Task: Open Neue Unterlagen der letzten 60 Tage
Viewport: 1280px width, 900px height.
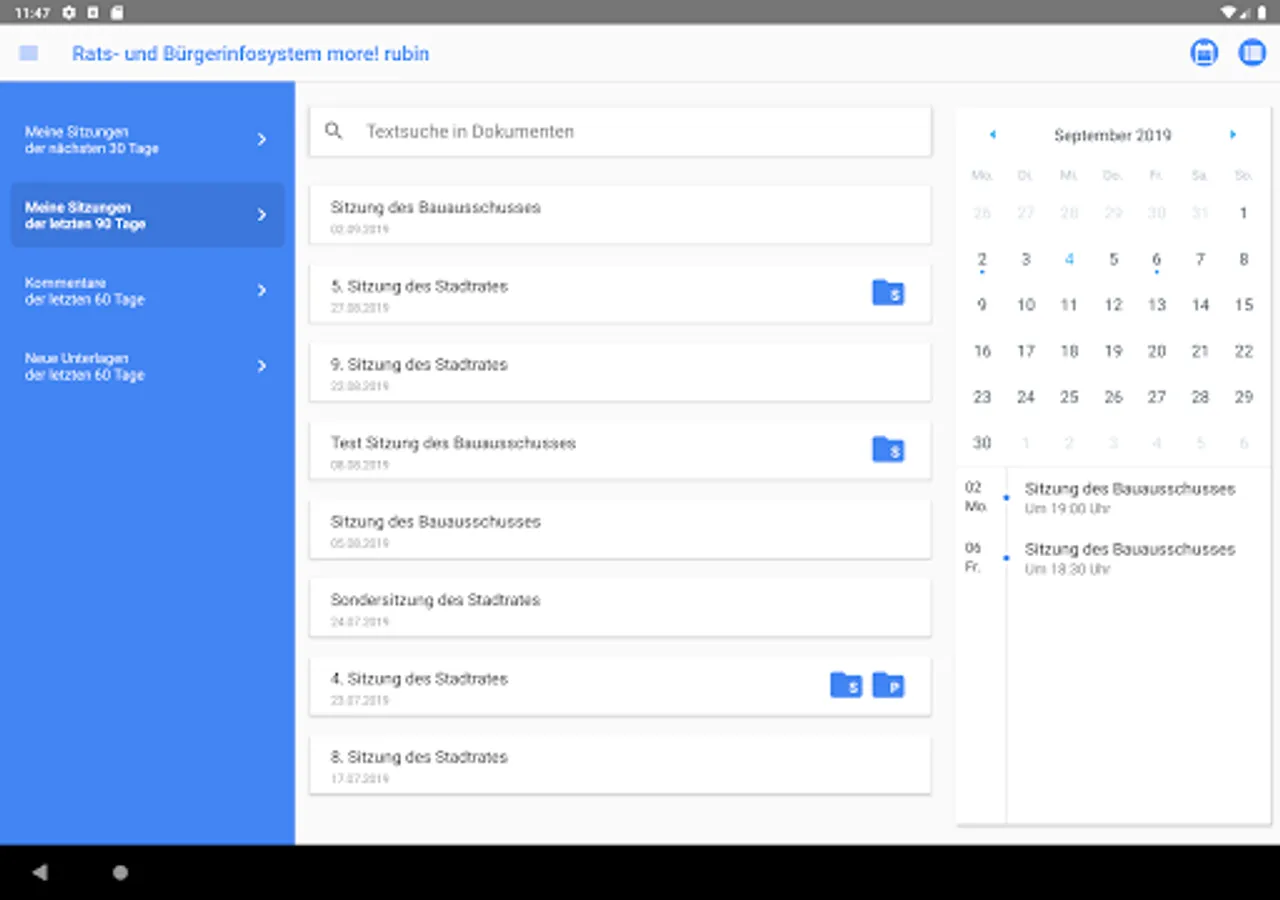Action: tap(148, 366)
